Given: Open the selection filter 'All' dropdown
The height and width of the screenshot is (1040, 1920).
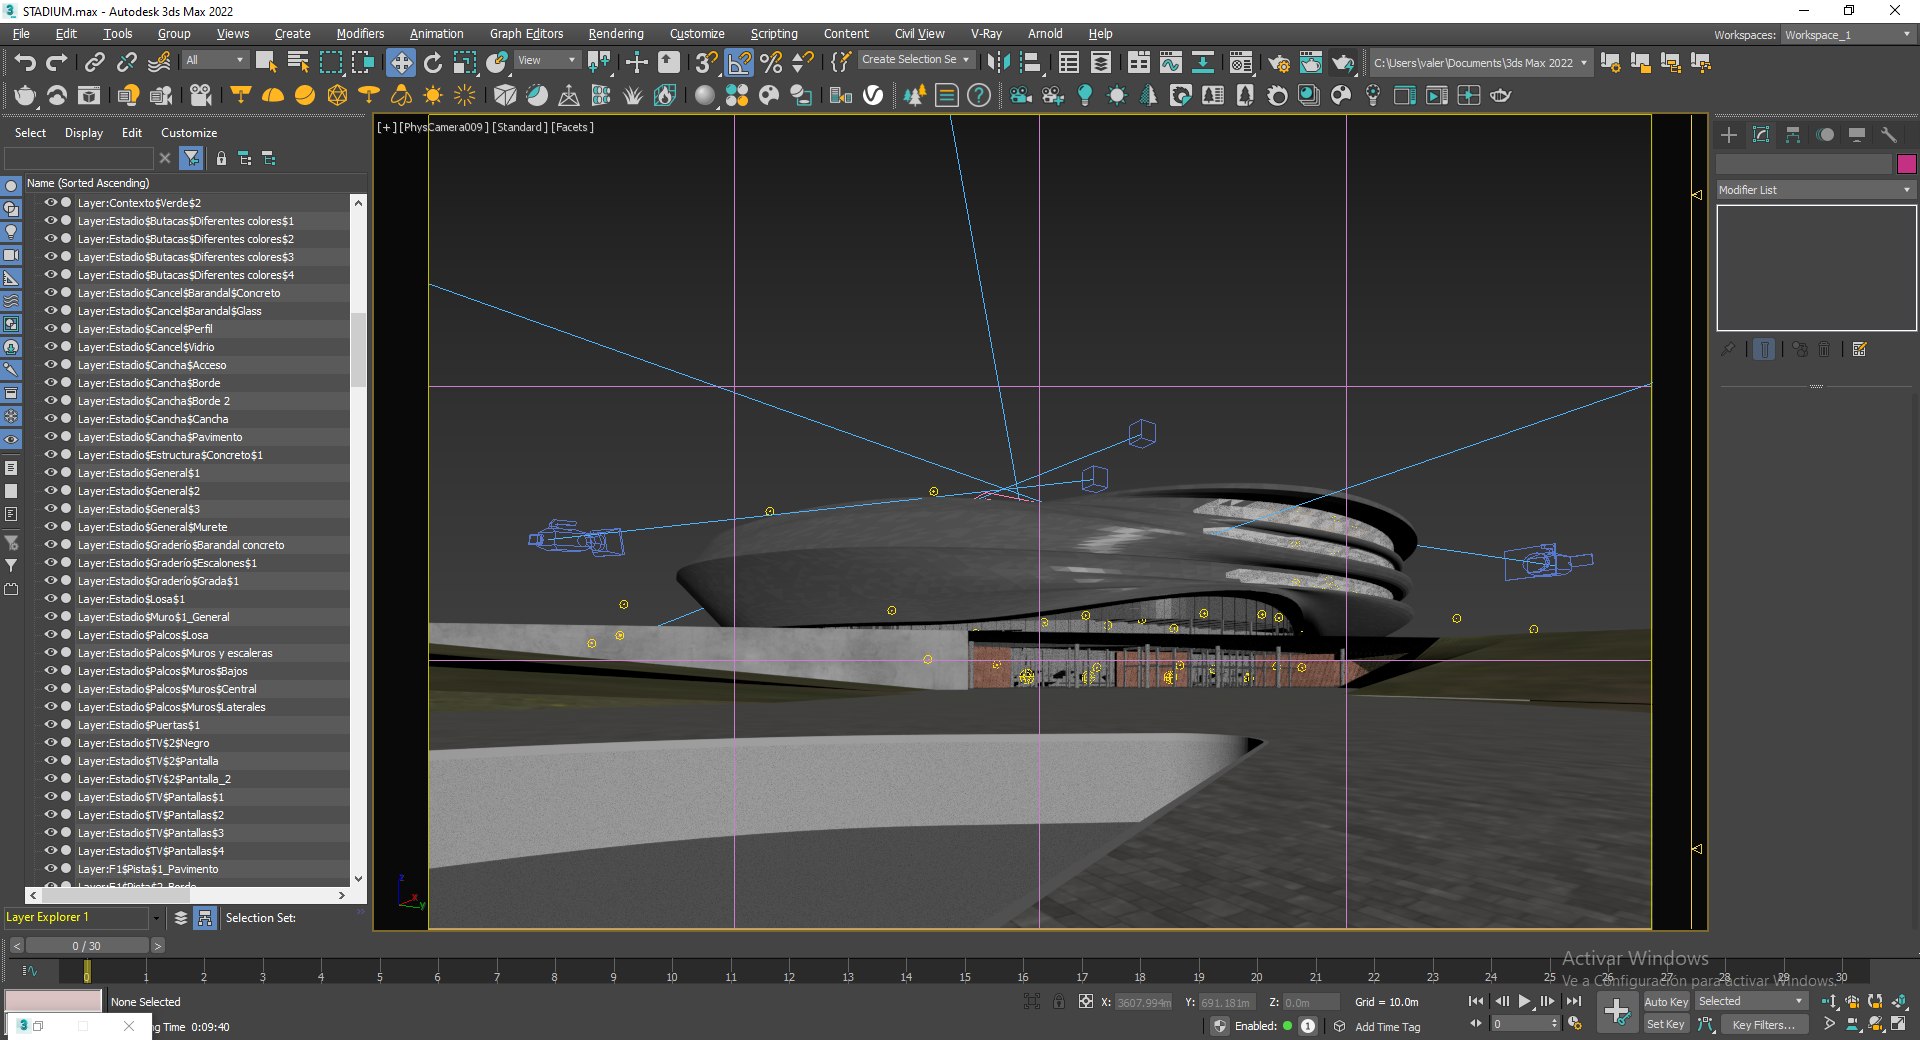Looking at the screenshot, I should point(215,61).
